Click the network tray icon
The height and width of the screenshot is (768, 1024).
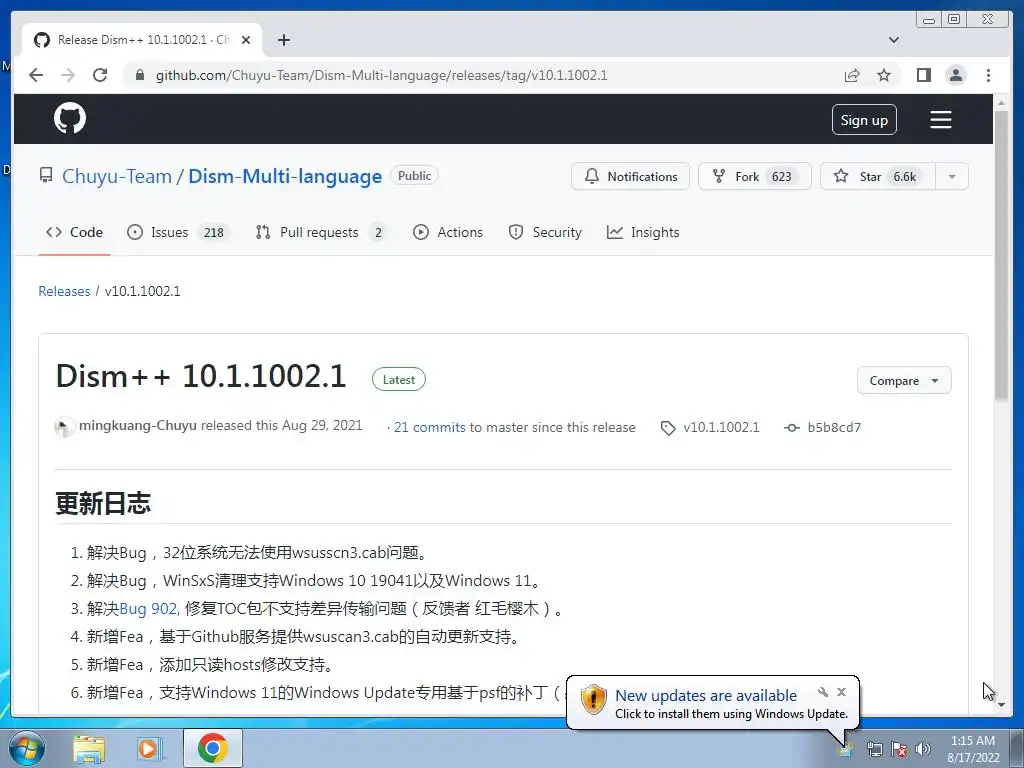874,749
